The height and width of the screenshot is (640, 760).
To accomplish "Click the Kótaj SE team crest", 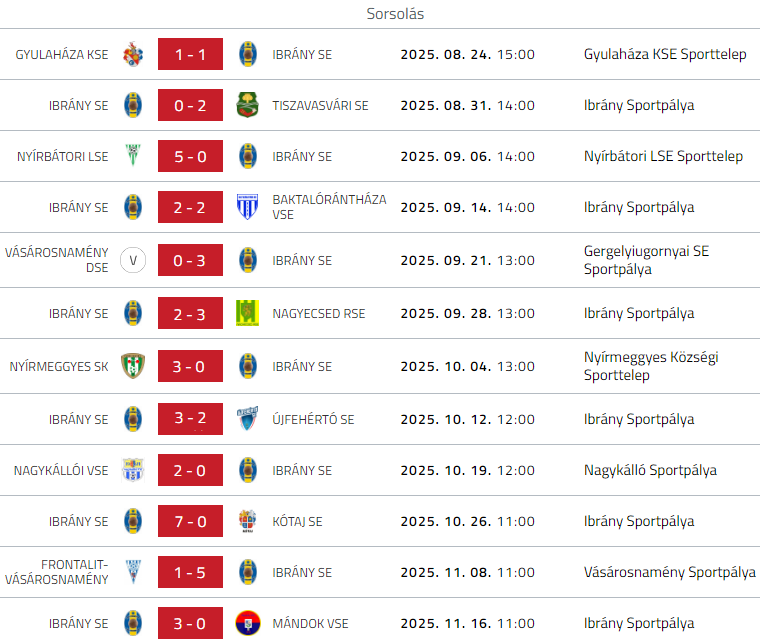I will (248, 521).
